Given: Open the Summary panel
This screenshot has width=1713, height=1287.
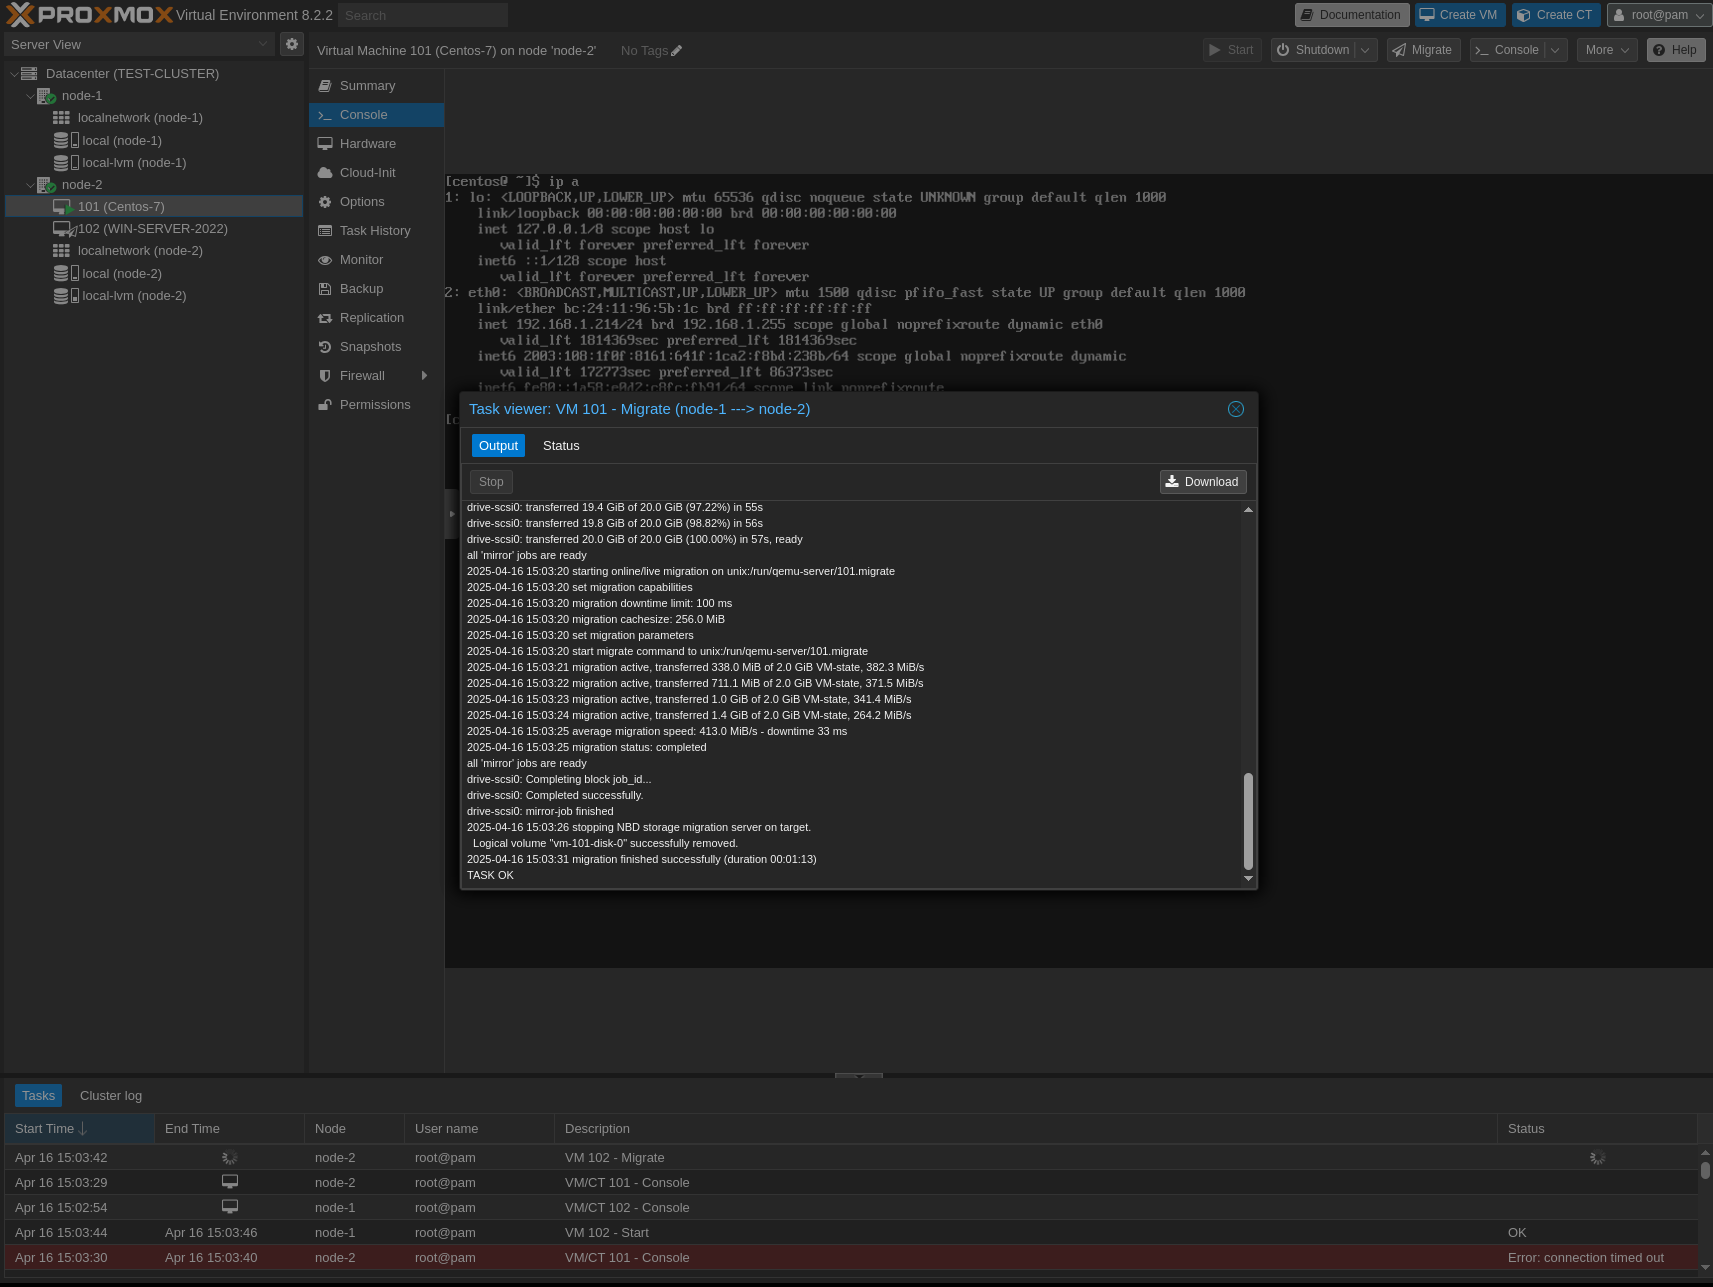Looking at the screenshot, I should coord(367,85).
